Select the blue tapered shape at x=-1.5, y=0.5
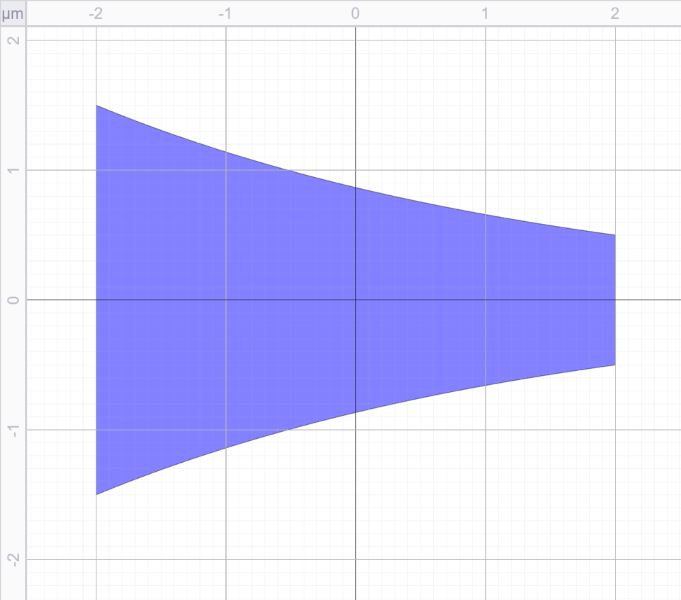The image size is (681, 600). [161, 235]
